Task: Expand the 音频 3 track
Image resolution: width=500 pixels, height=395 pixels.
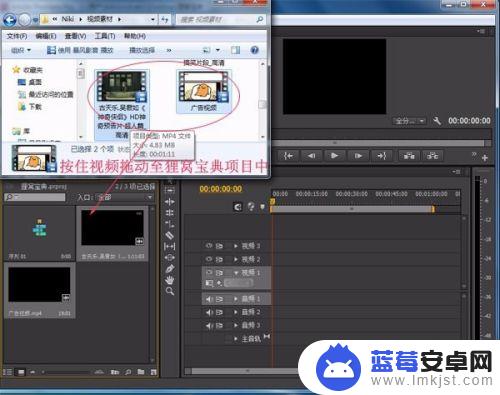Action: pyautogui.click(x=236, y=325)
